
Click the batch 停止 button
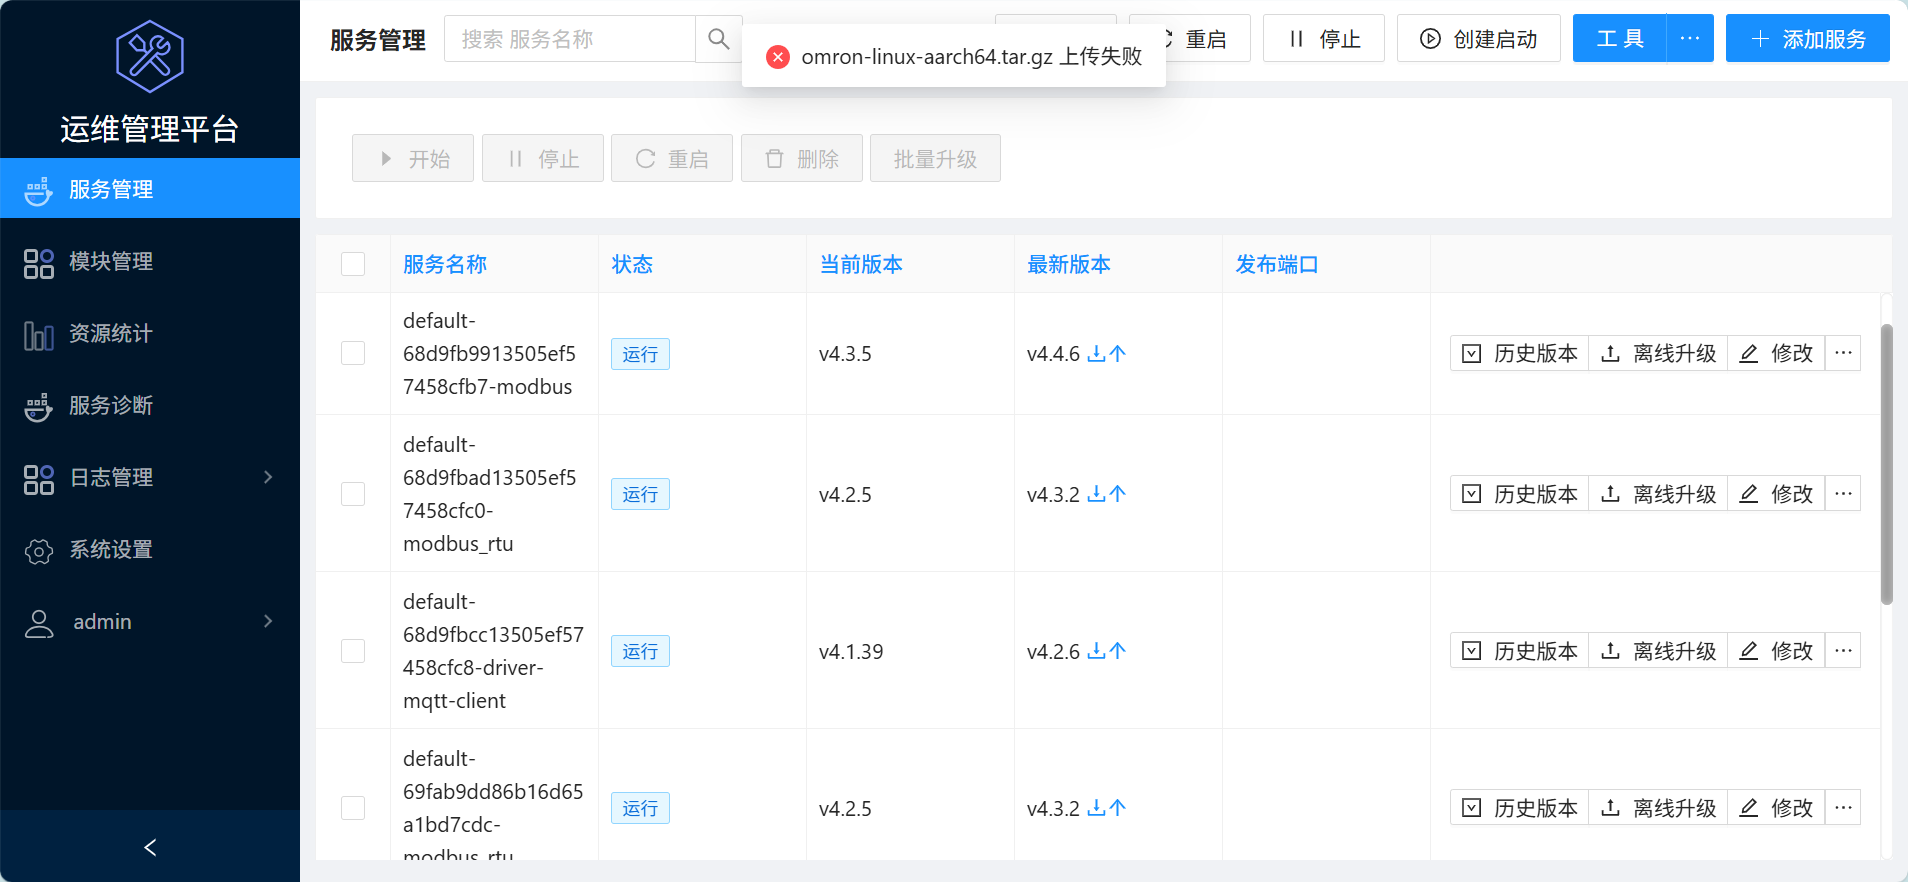[543, 159]
